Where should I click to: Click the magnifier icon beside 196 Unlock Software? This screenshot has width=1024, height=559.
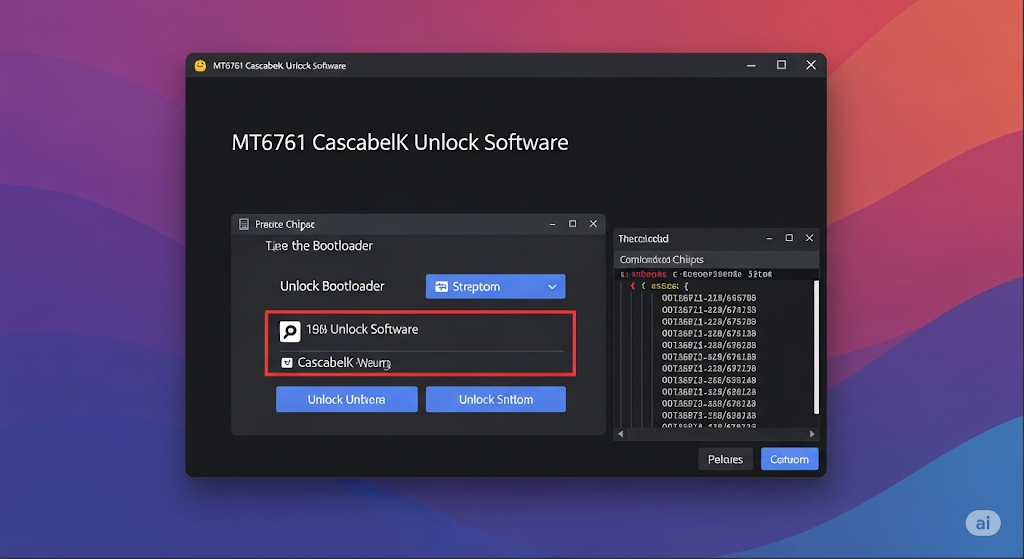(x=290, y=331)
